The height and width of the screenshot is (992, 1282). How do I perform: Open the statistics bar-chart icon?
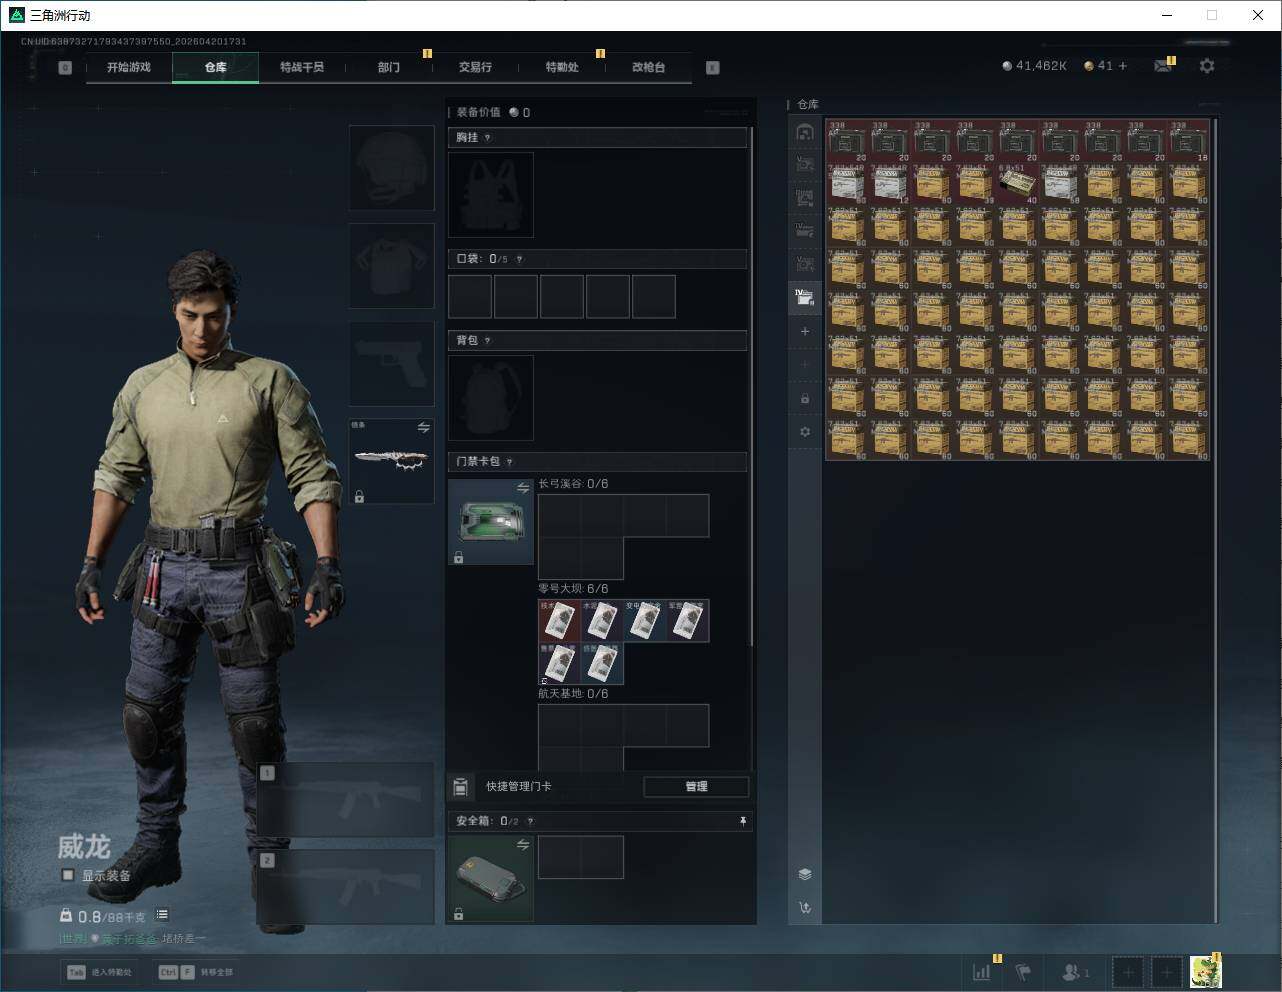click(x=982, y=972)
